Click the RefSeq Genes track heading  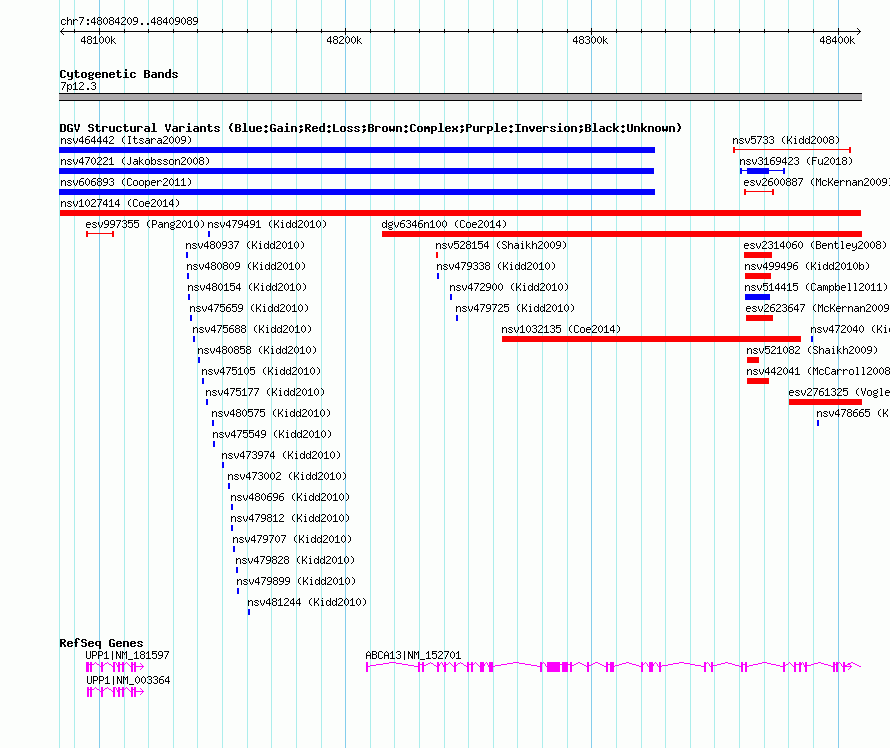pyautogui.click(x=101, y=643)
